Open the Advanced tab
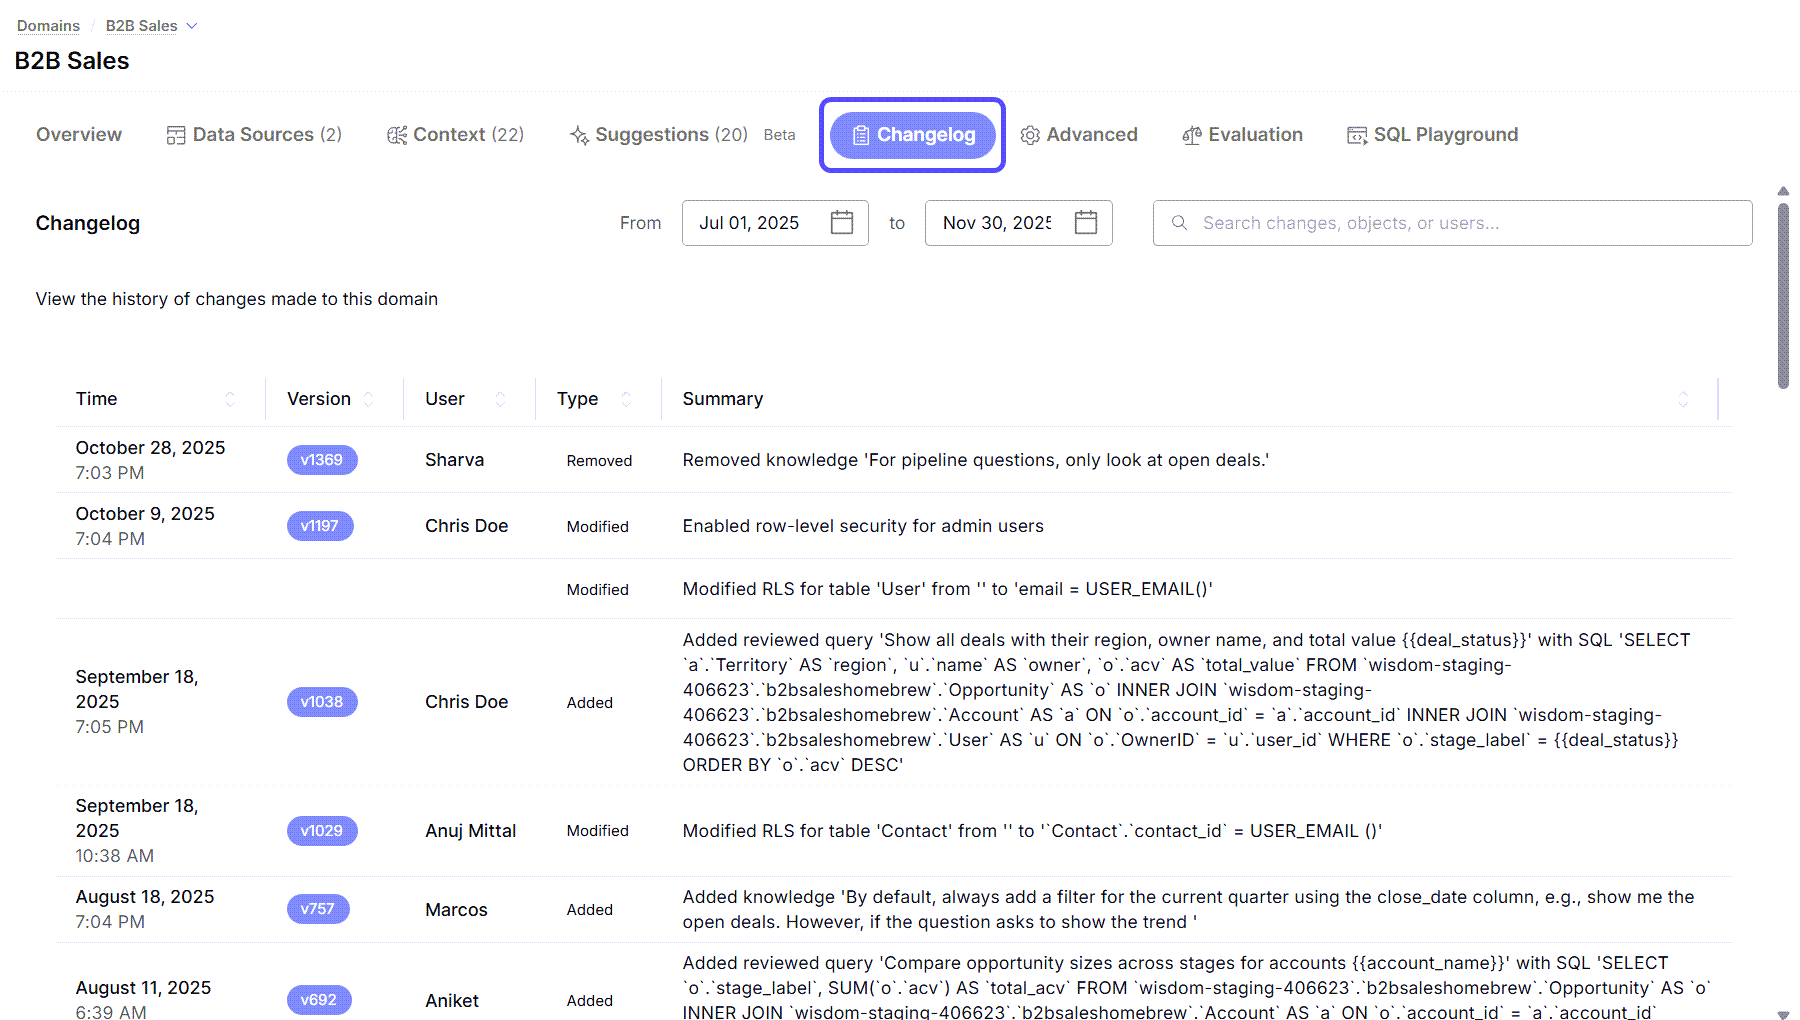The width and height of the screenshot is (1800, 1020). click(x=1079, y=135)
